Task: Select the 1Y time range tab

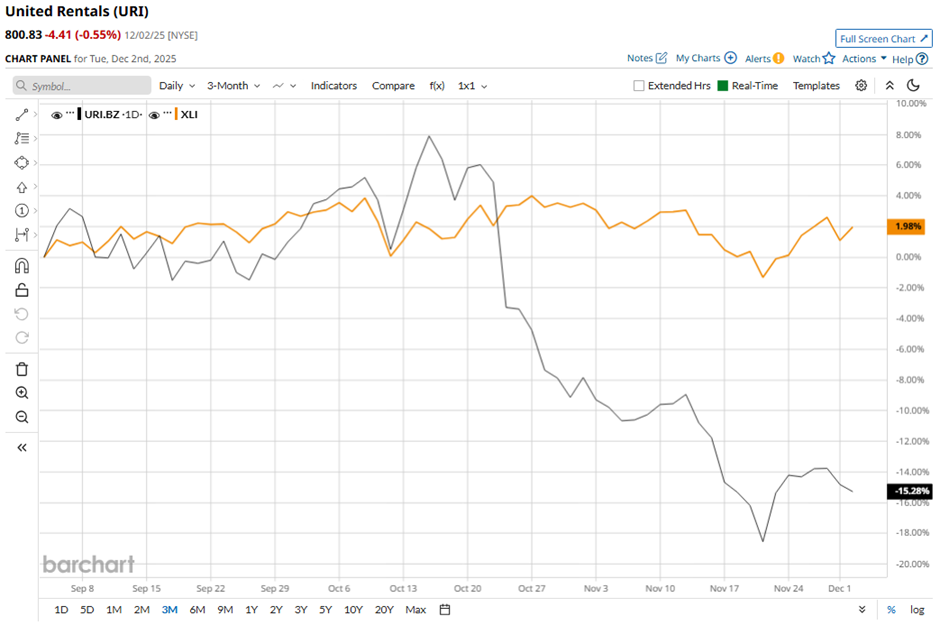Action: [x=251, y=609]
